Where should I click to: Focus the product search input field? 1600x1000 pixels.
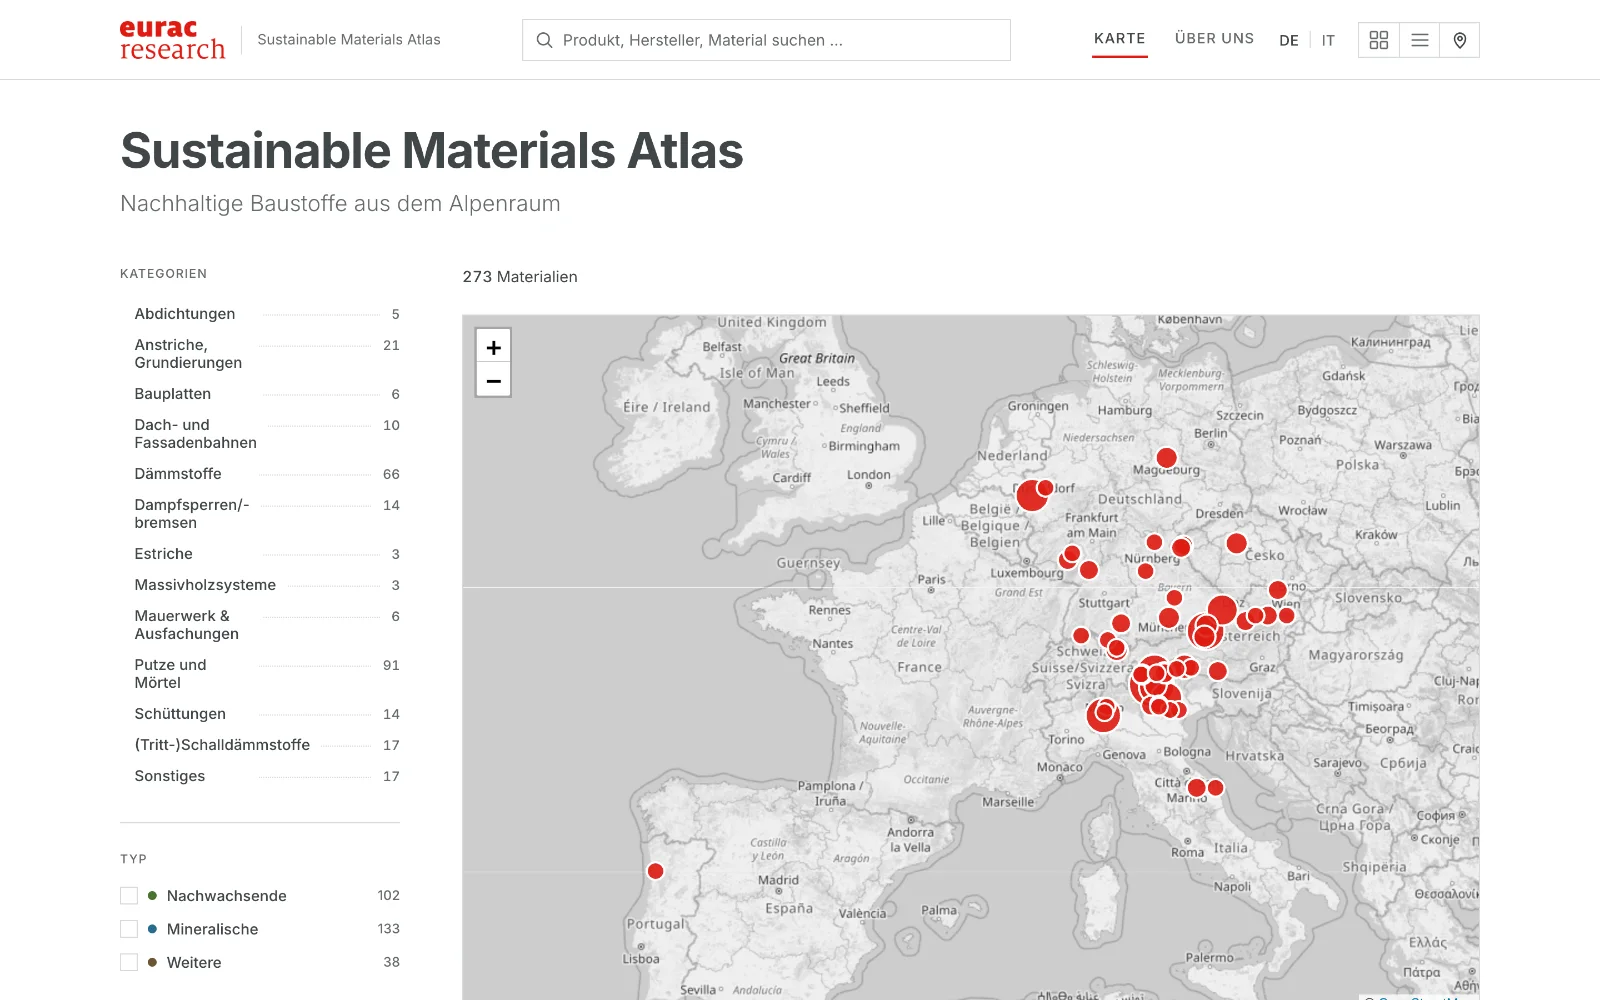[766, 40]
